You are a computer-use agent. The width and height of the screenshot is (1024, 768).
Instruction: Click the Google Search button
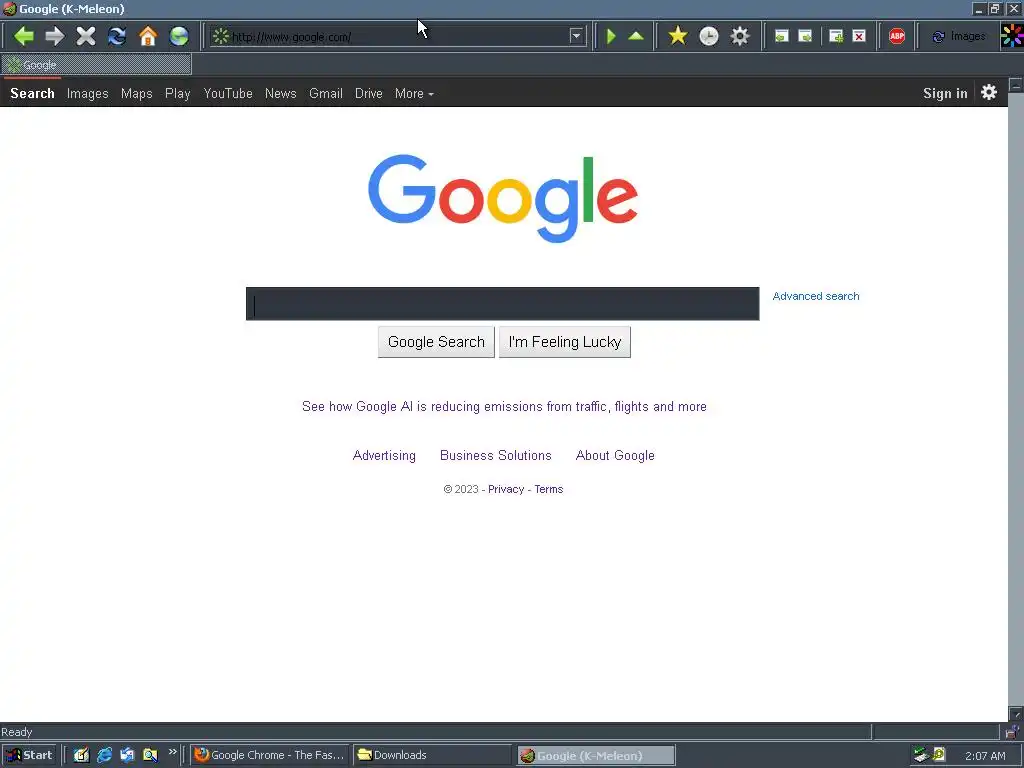point(436,342)
